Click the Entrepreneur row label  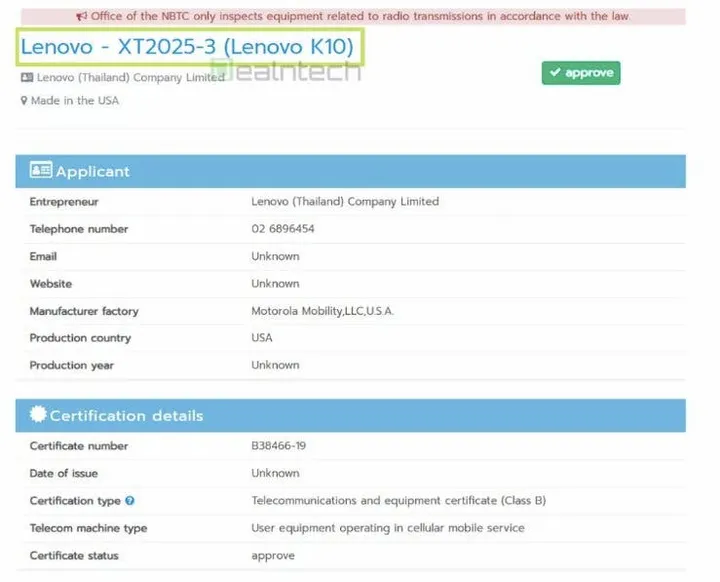click(64, 202)
